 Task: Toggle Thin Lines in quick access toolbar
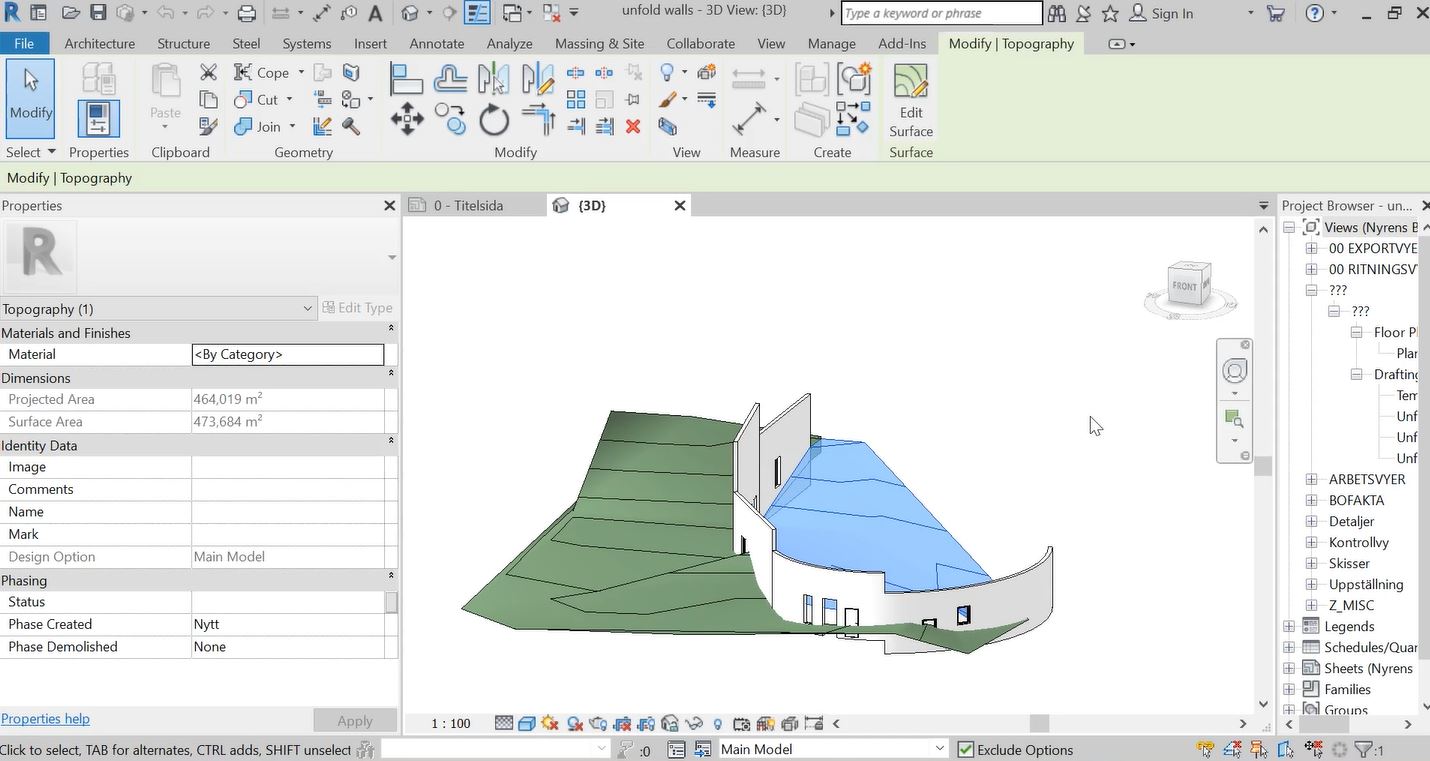(477, 14)
